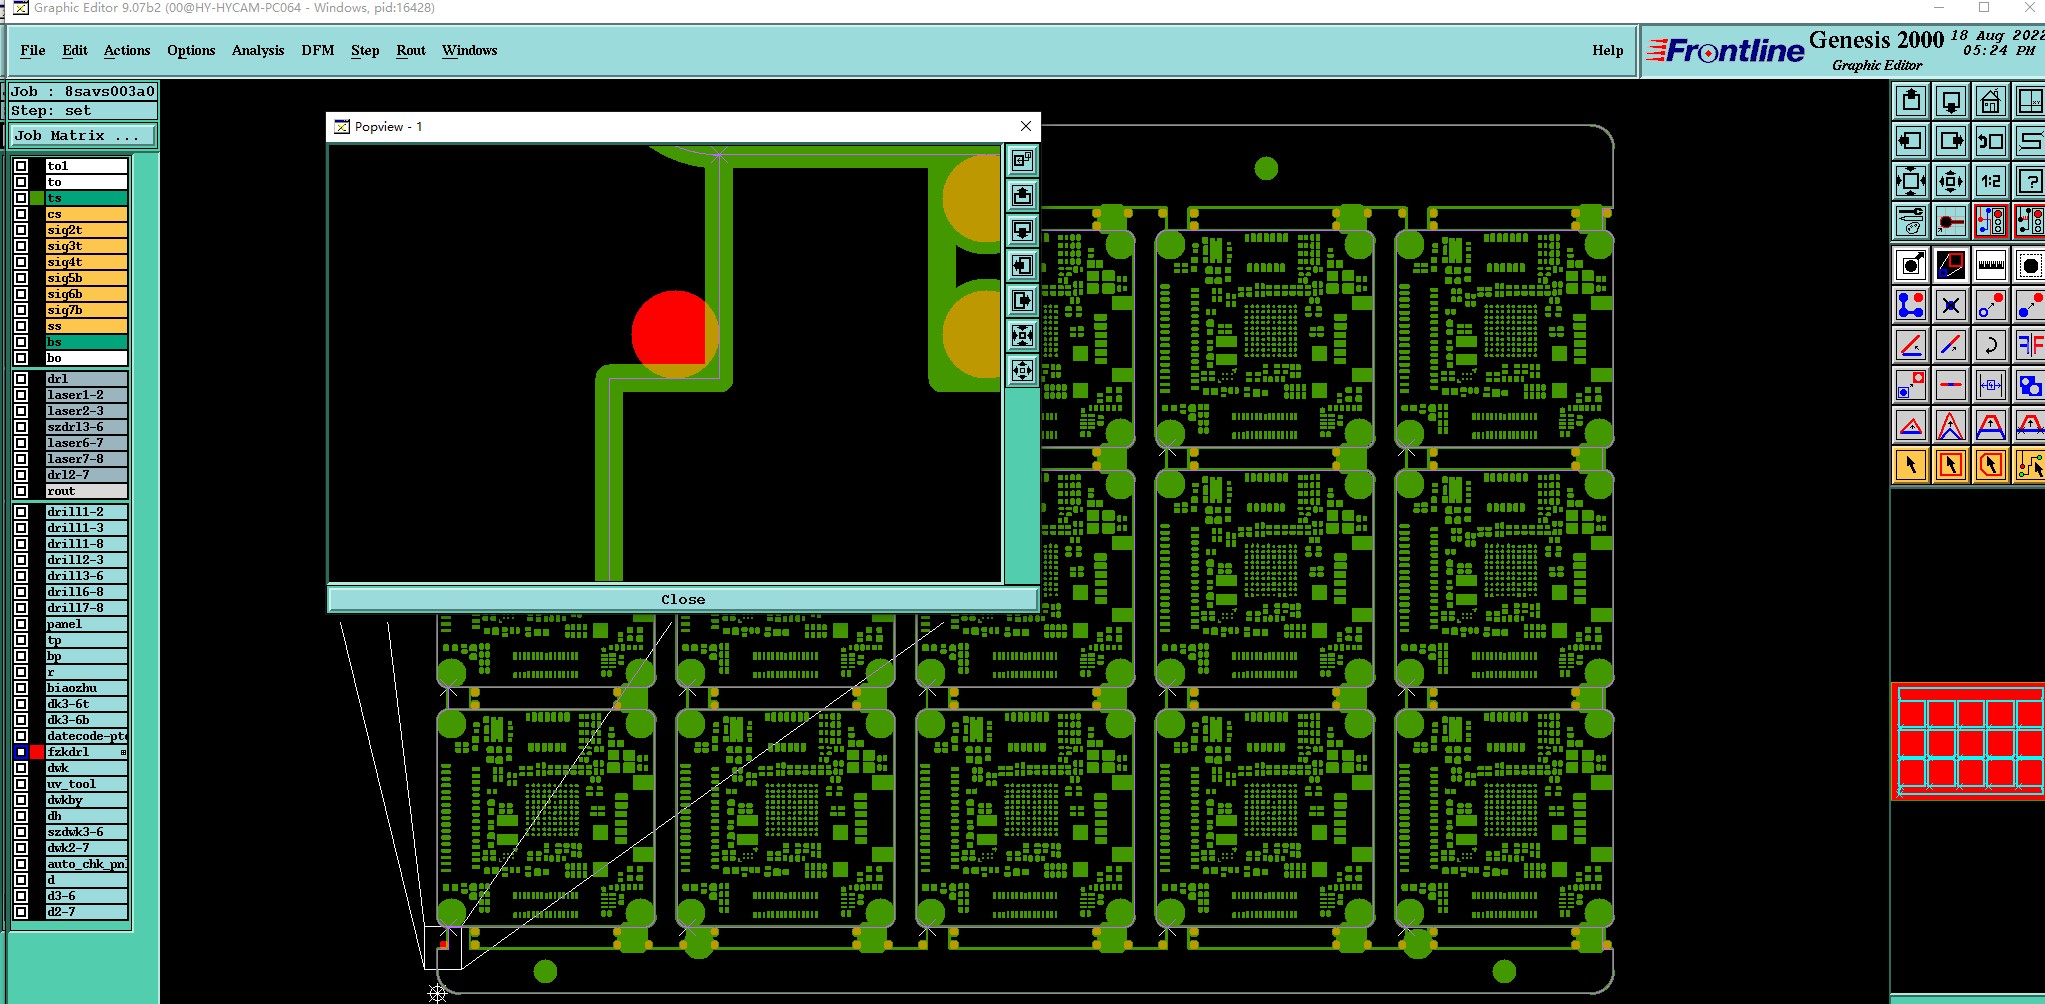Open the wrench and palette settings icon
Image resolution: width=2045 pixels, height=1004 pixels.
[1911, 221]
